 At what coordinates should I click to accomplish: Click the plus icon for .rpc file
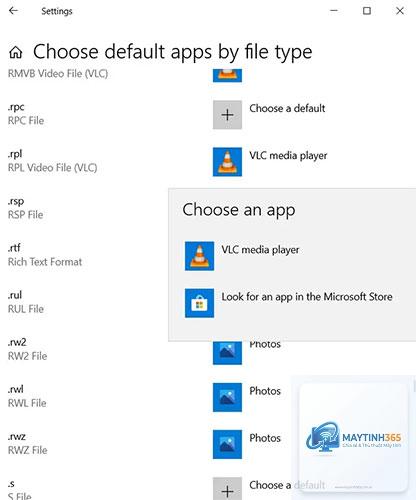tap(227, 115)
